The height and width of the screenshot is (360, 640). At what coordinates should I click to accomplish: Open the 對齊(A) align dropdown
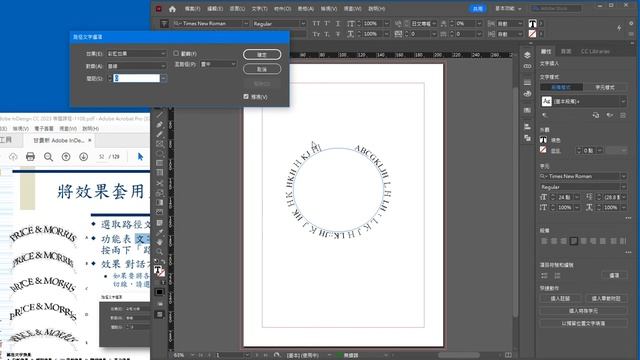[x=136, y=66]
